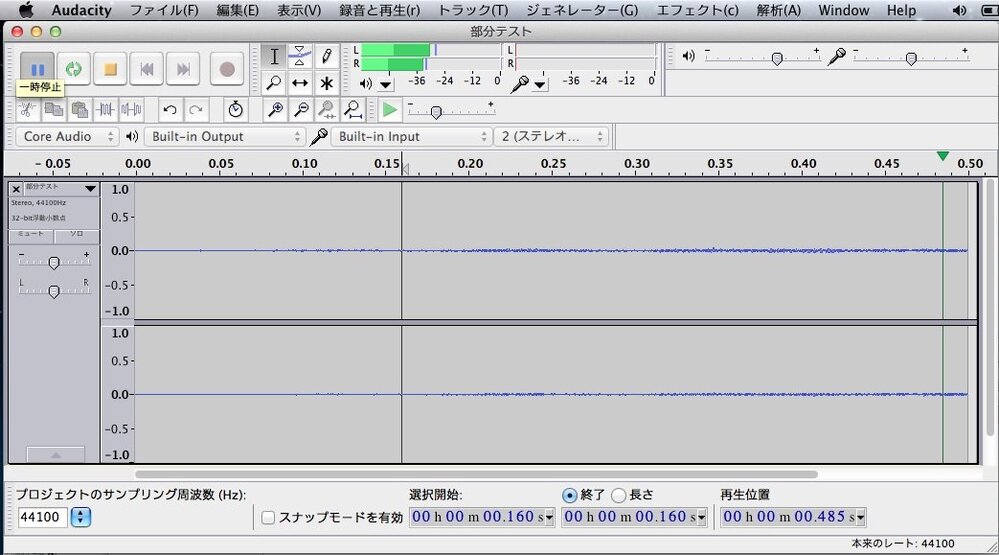Undo the last action
This screenshot has height=555, width=999.
tap(169, 110)
